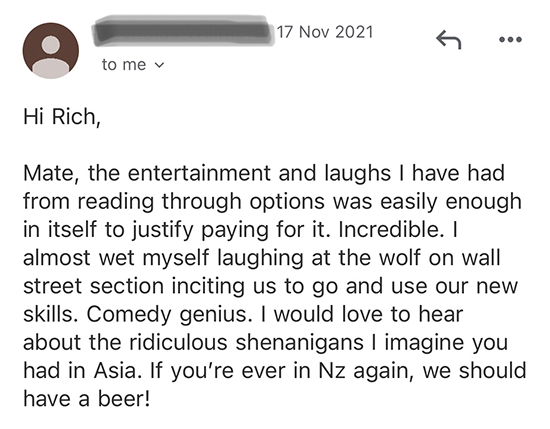This screenshot has height=429, width=550.
Task: Select the redacted sender name
Action: point(183,31)
